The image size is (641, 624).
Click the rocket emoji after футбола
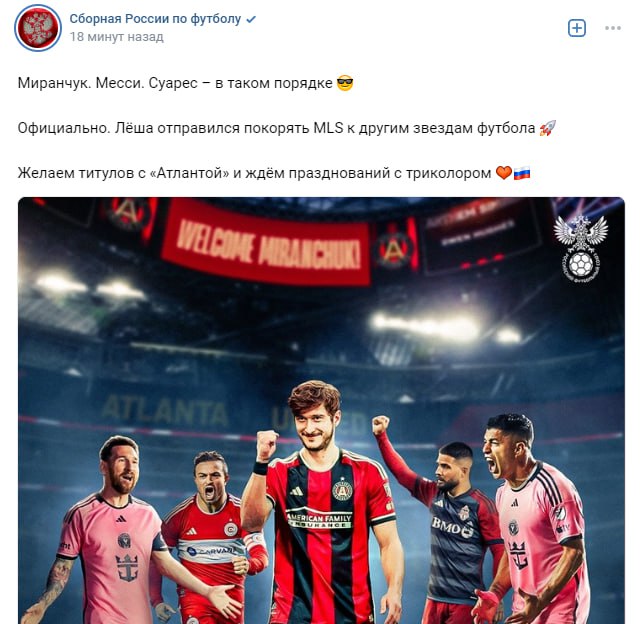coord(547,128)
